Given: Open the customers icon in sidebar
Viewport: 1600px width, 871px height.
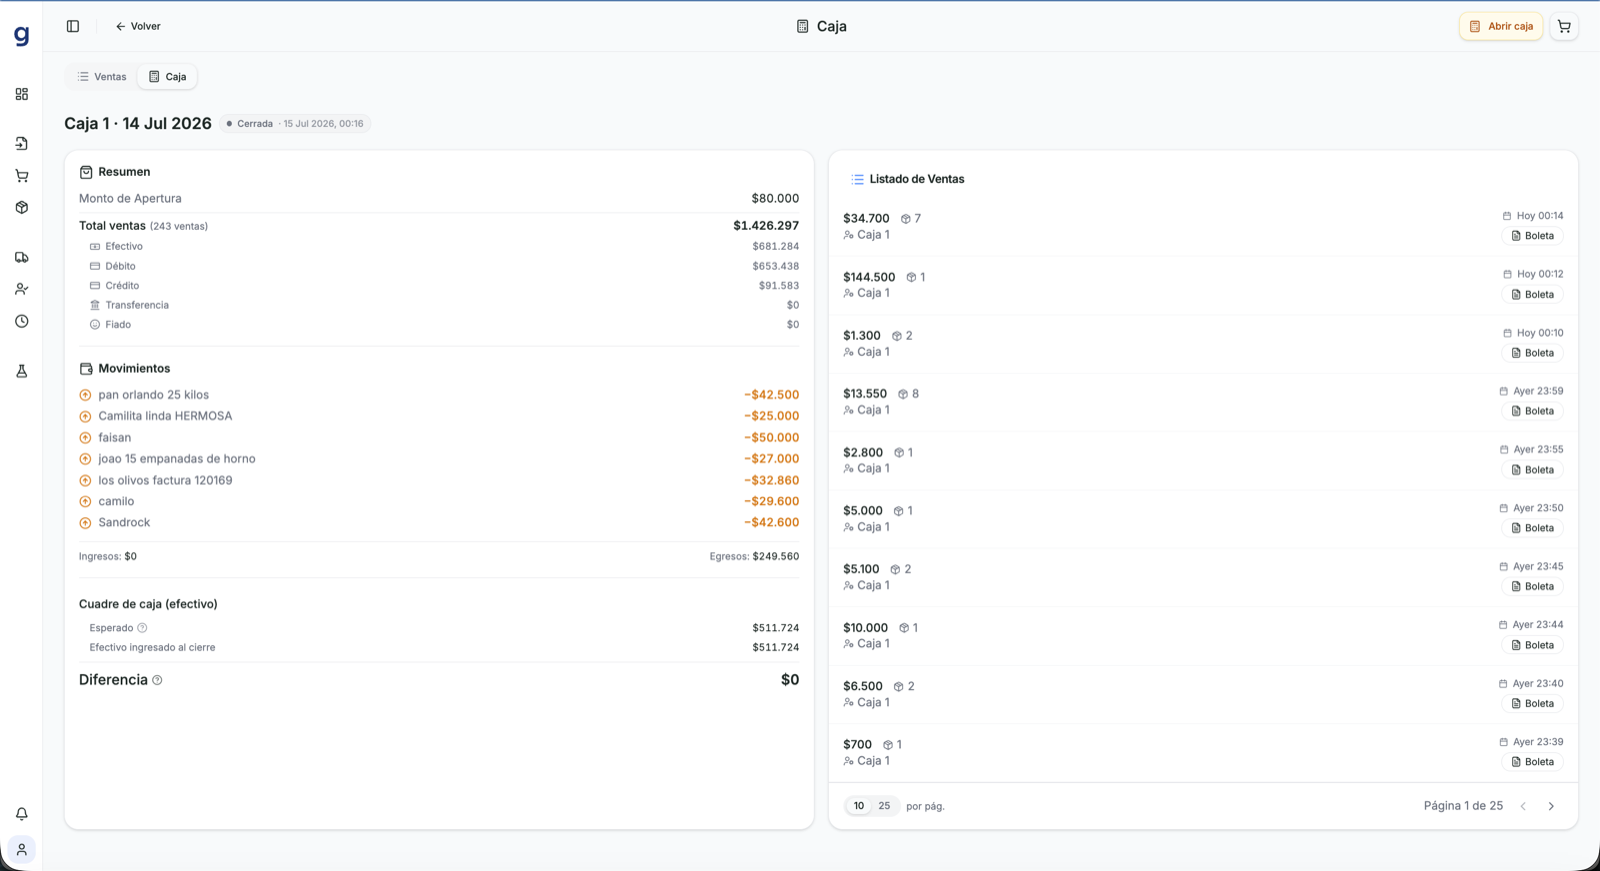Looking at the screenshot, I should pyautogui.click(x=21, y=289).
